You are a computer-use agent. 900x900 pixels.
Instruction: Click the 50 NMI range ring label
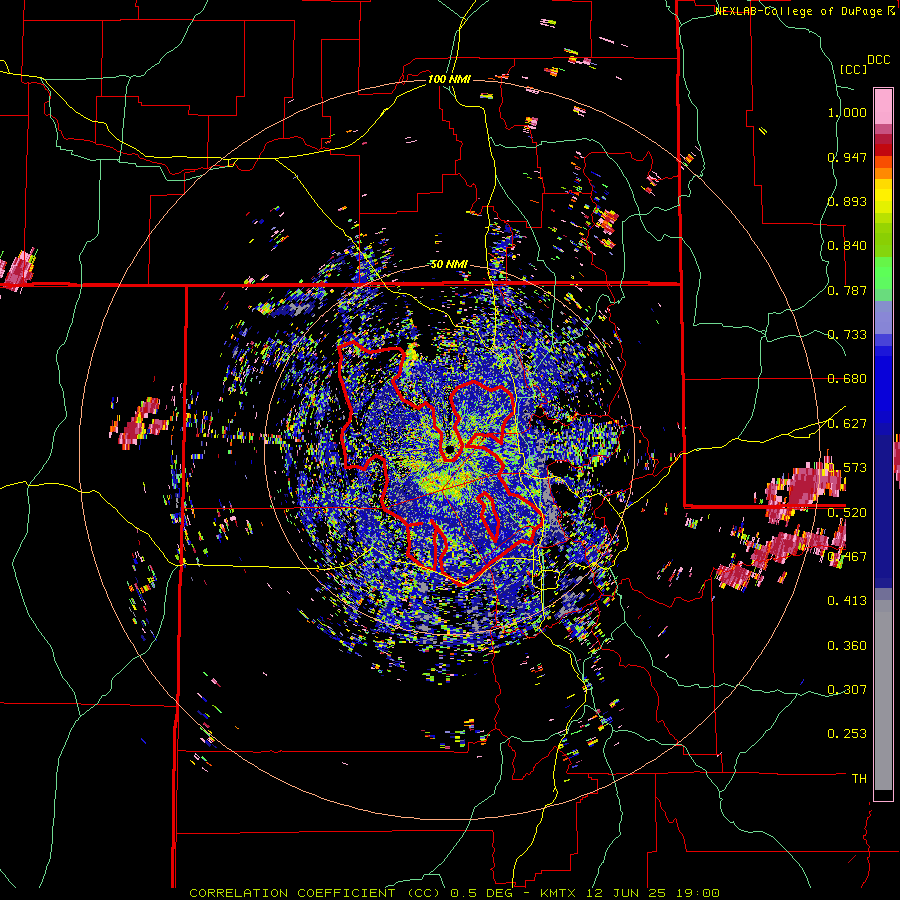[x=449, y=265]
